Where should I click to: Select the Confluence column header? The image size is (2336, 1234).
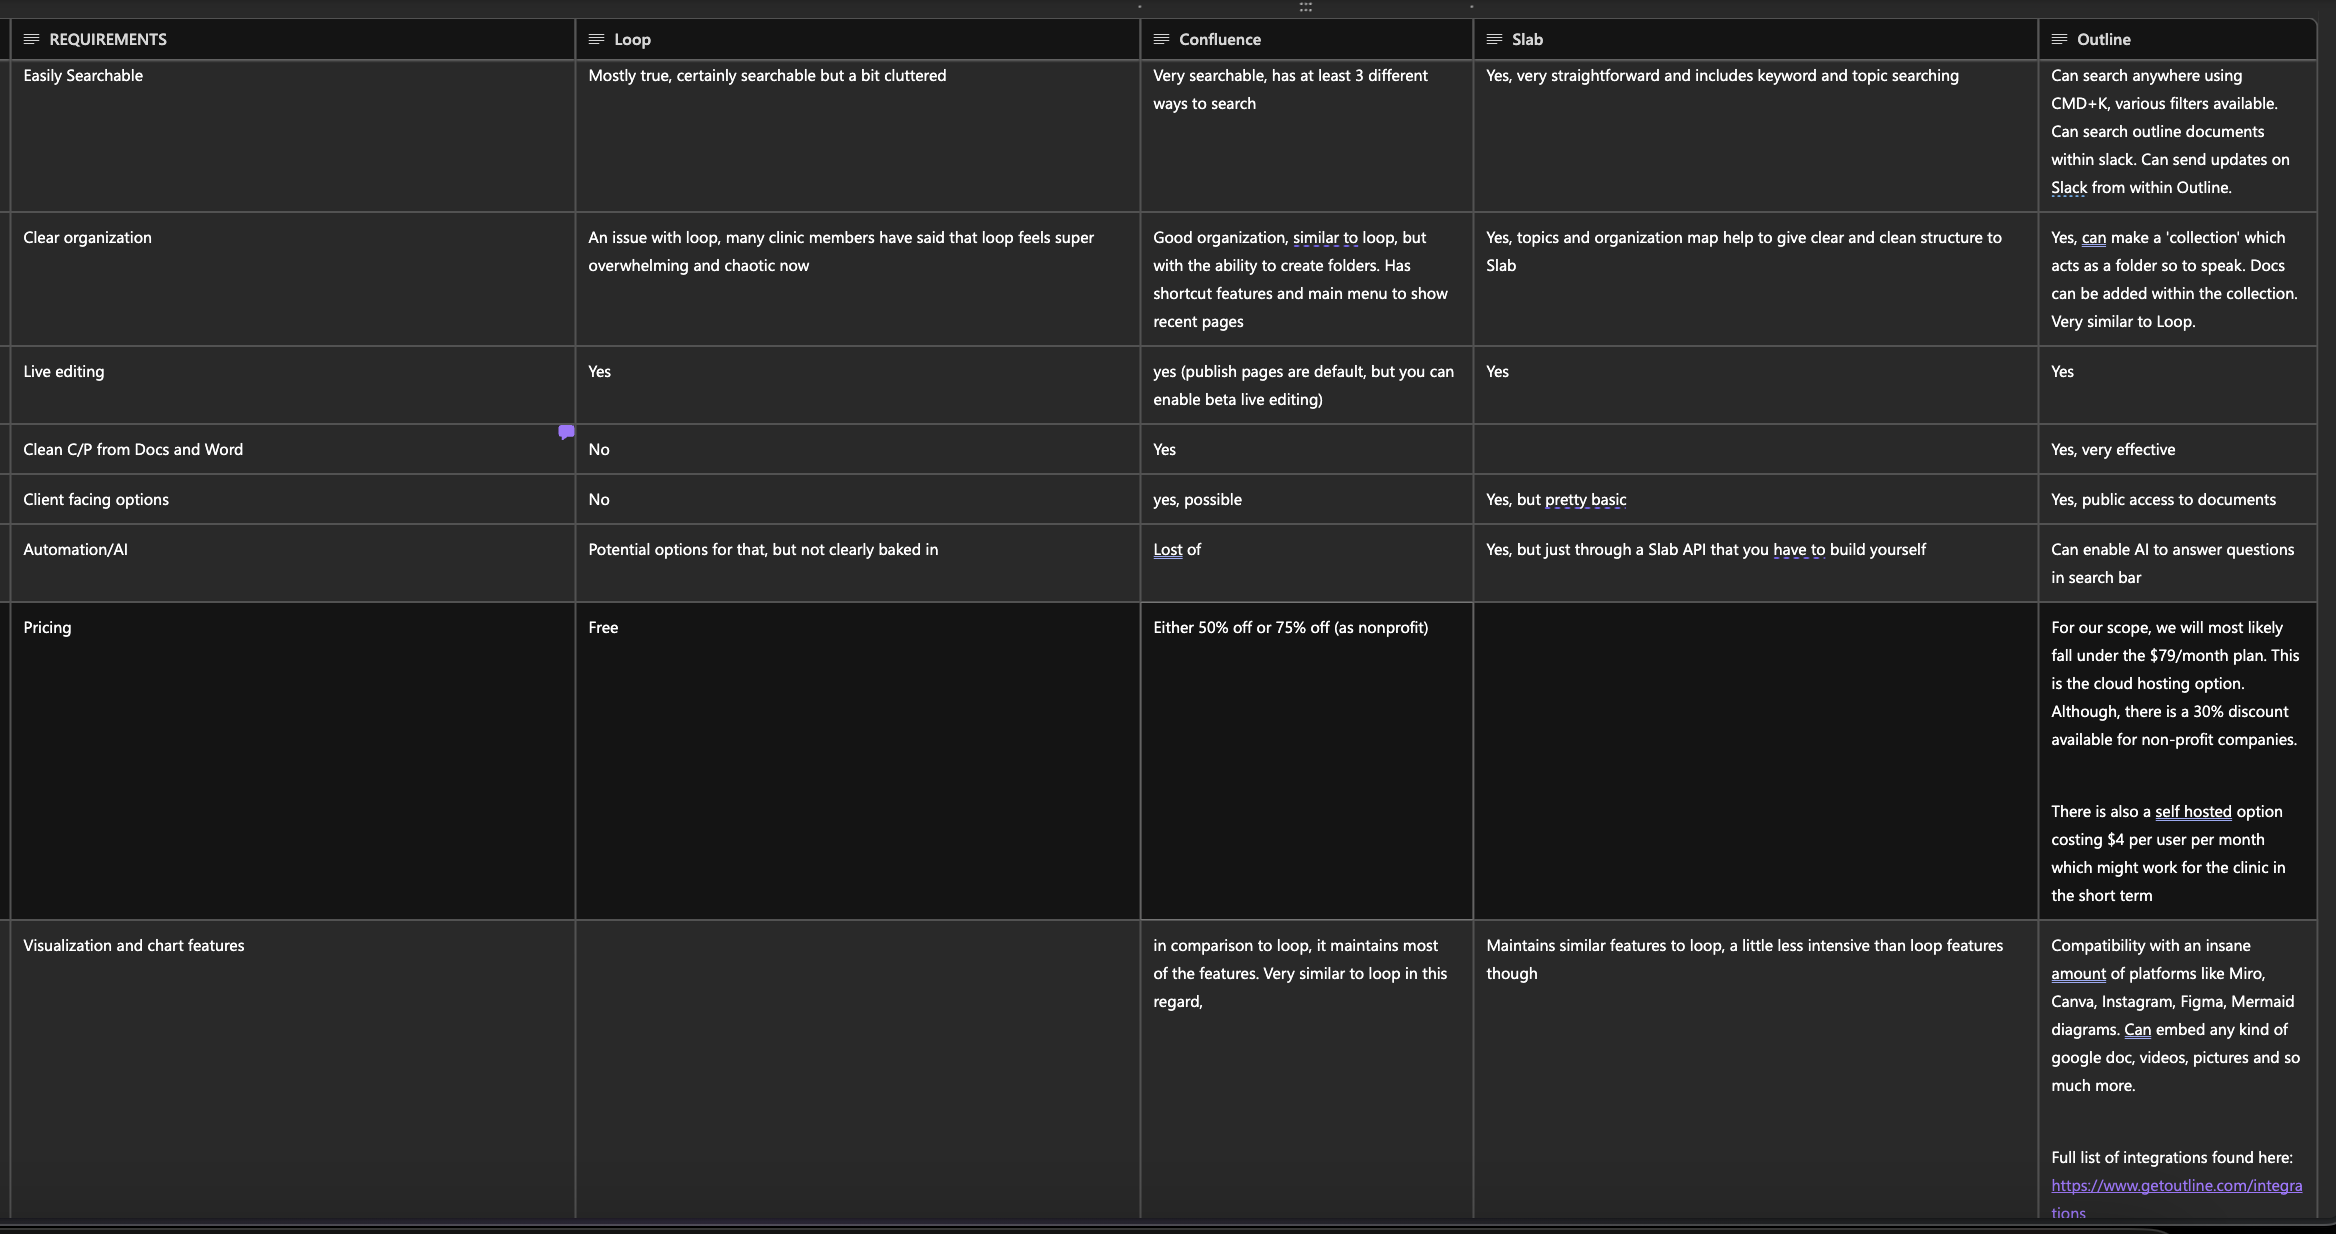(1306, 39)
